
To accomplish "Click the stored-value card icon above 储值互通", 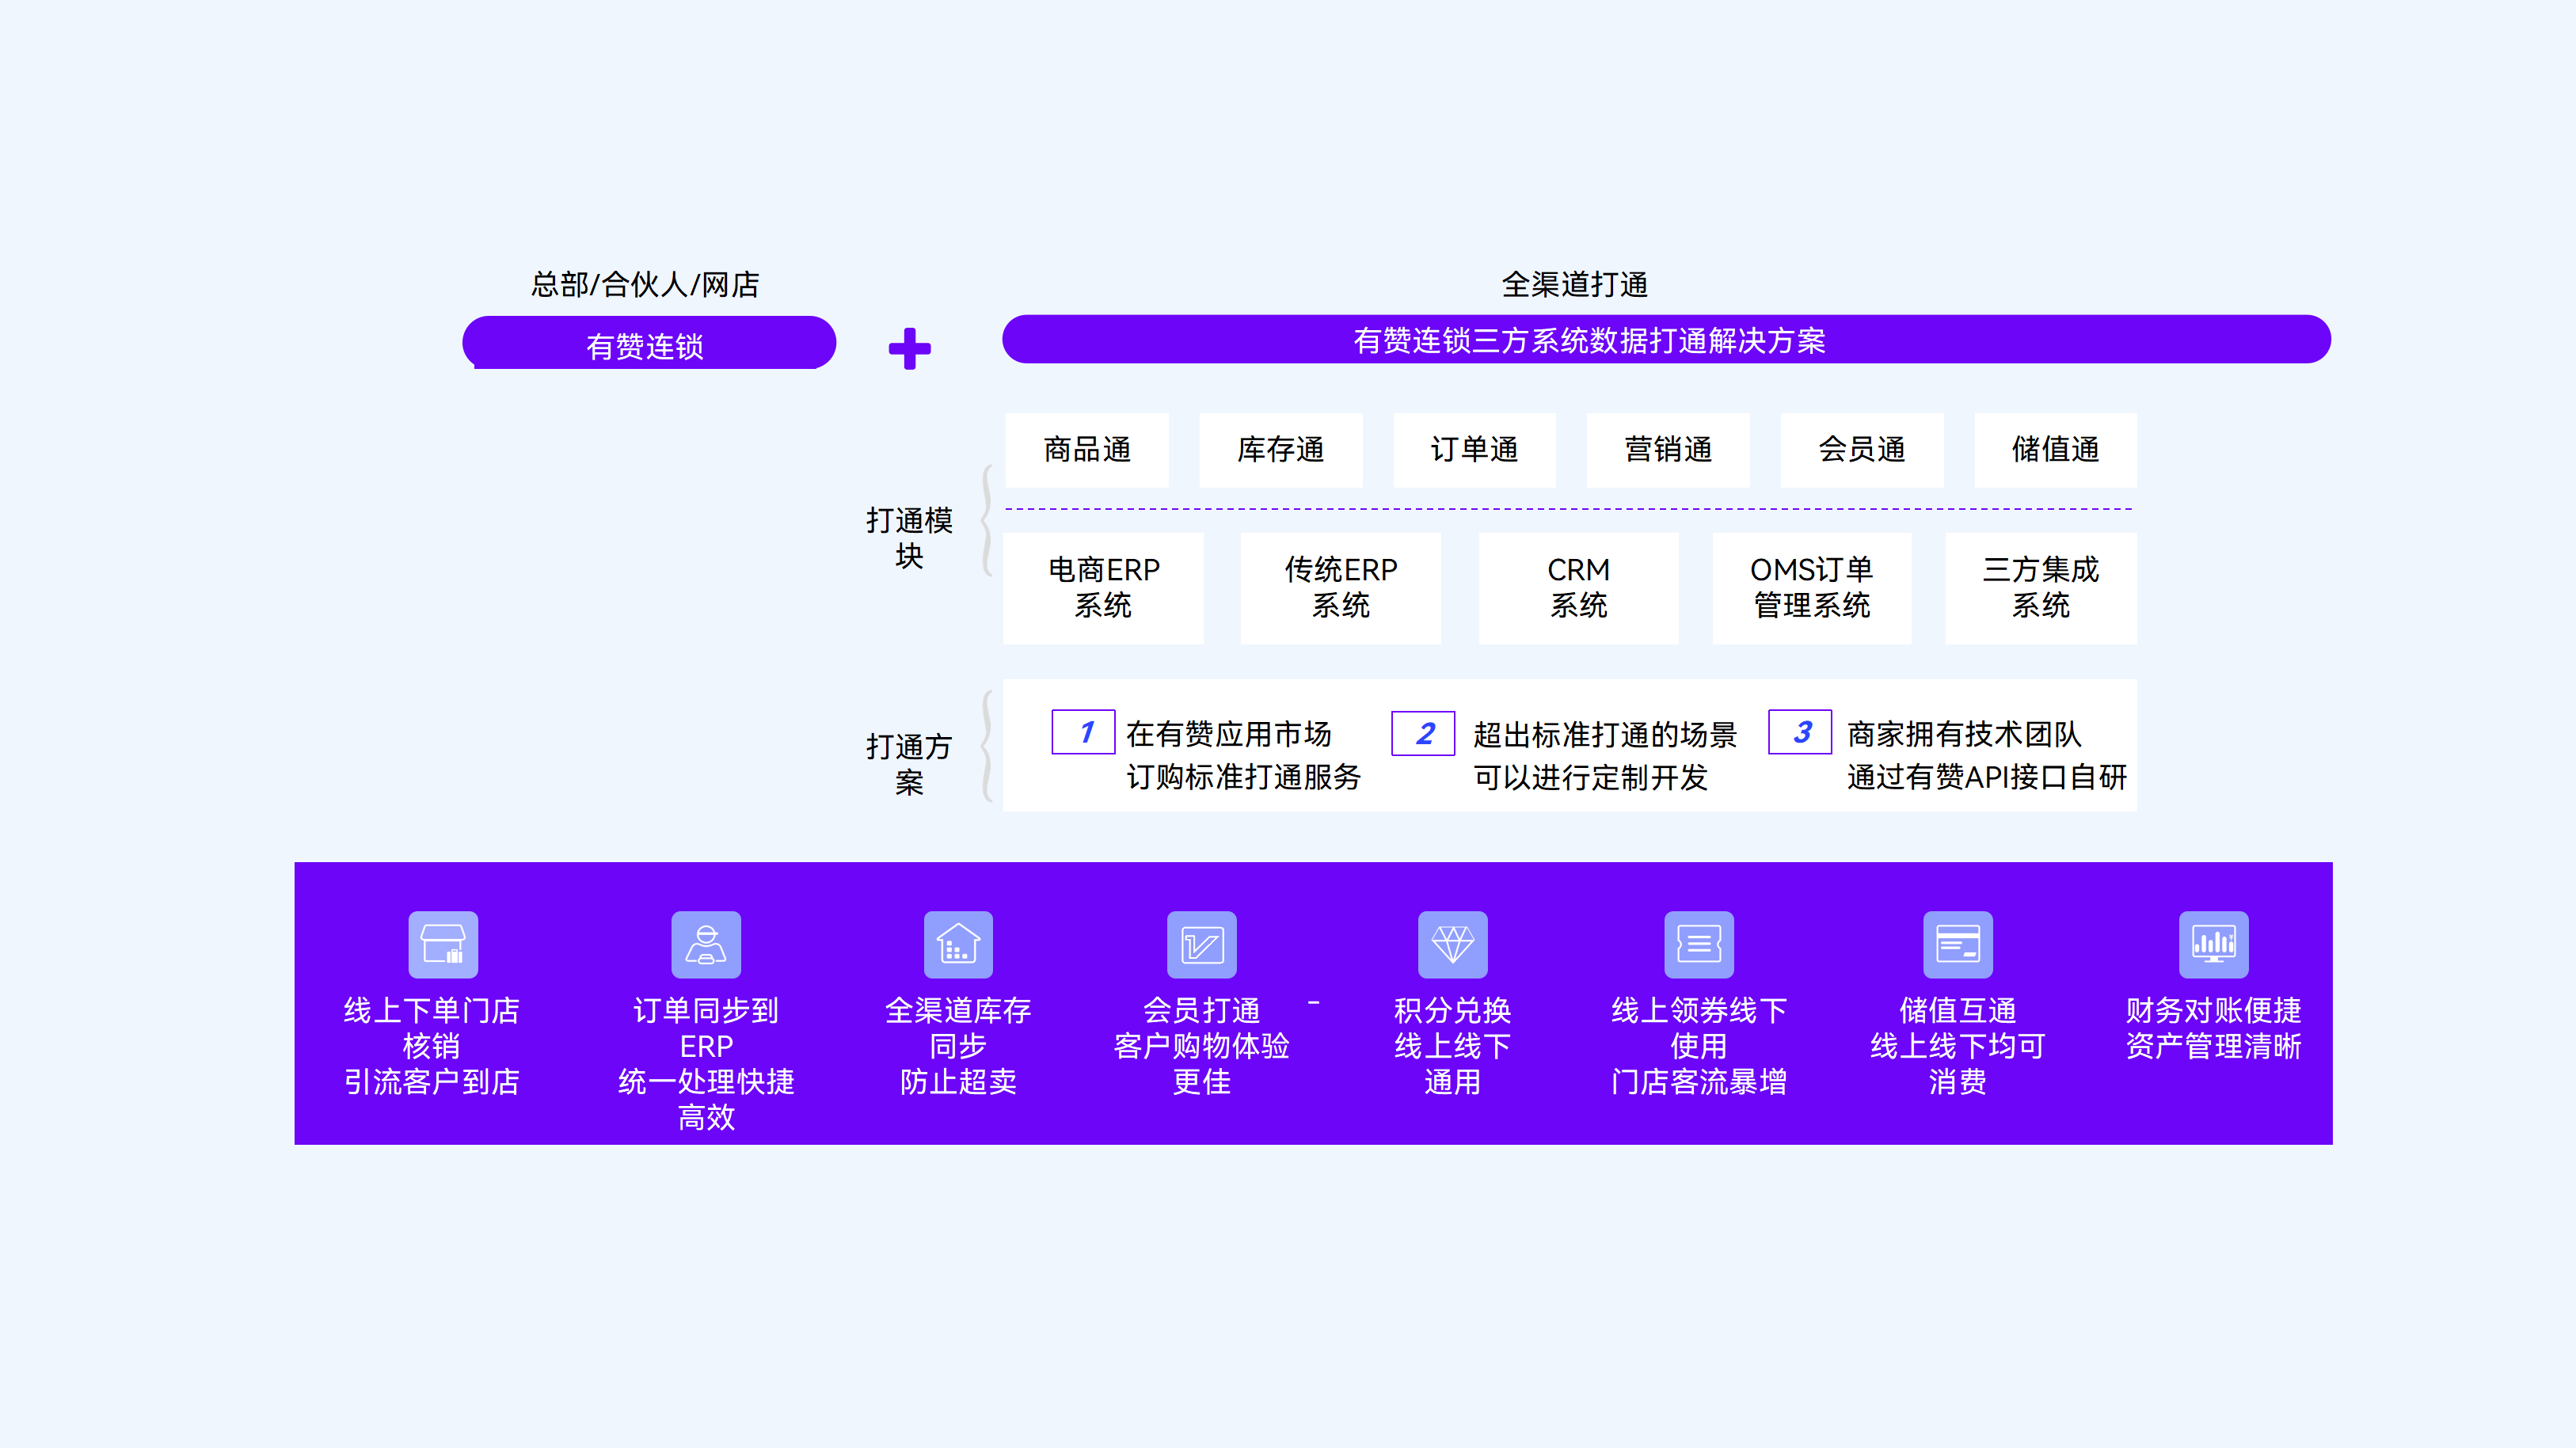I will (1958, 944).
